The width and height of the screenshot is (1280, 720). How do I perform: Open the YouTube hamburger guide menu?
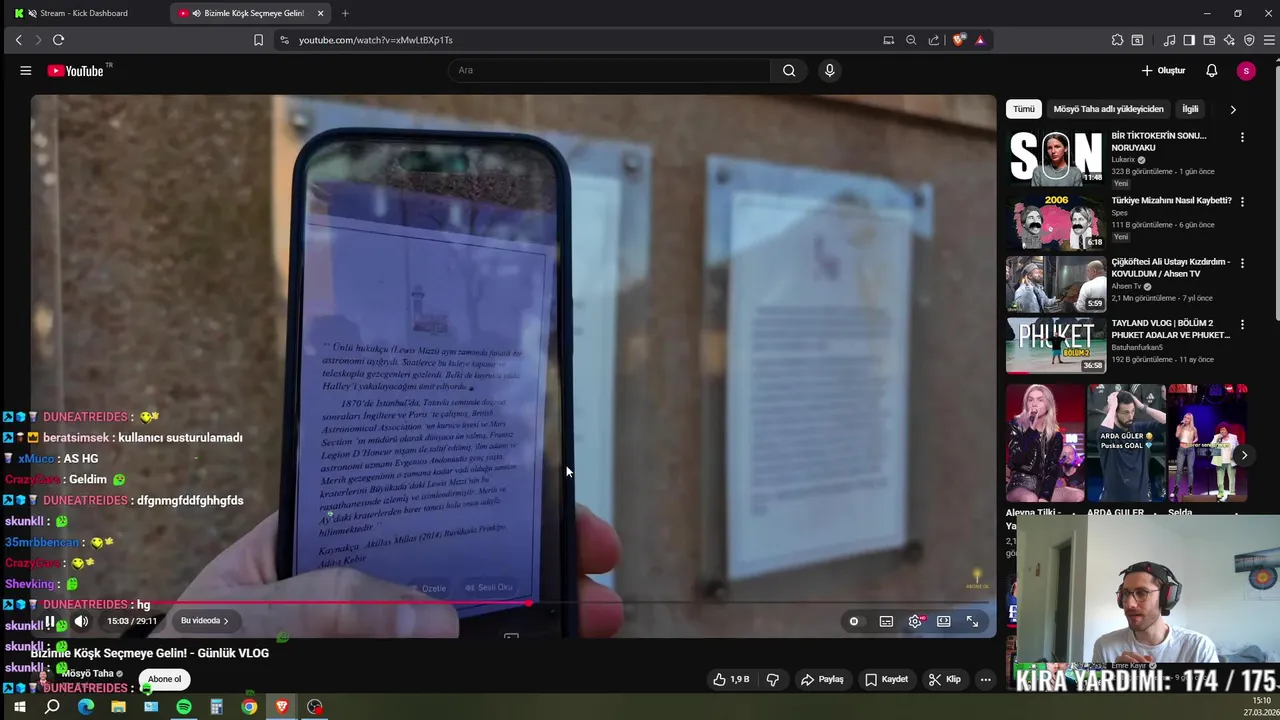click(26, 71)
